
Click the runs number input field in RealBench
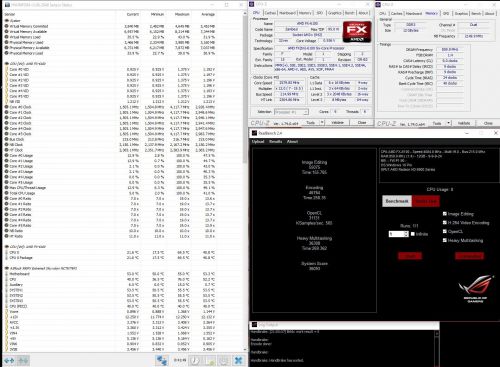[396, 234]
